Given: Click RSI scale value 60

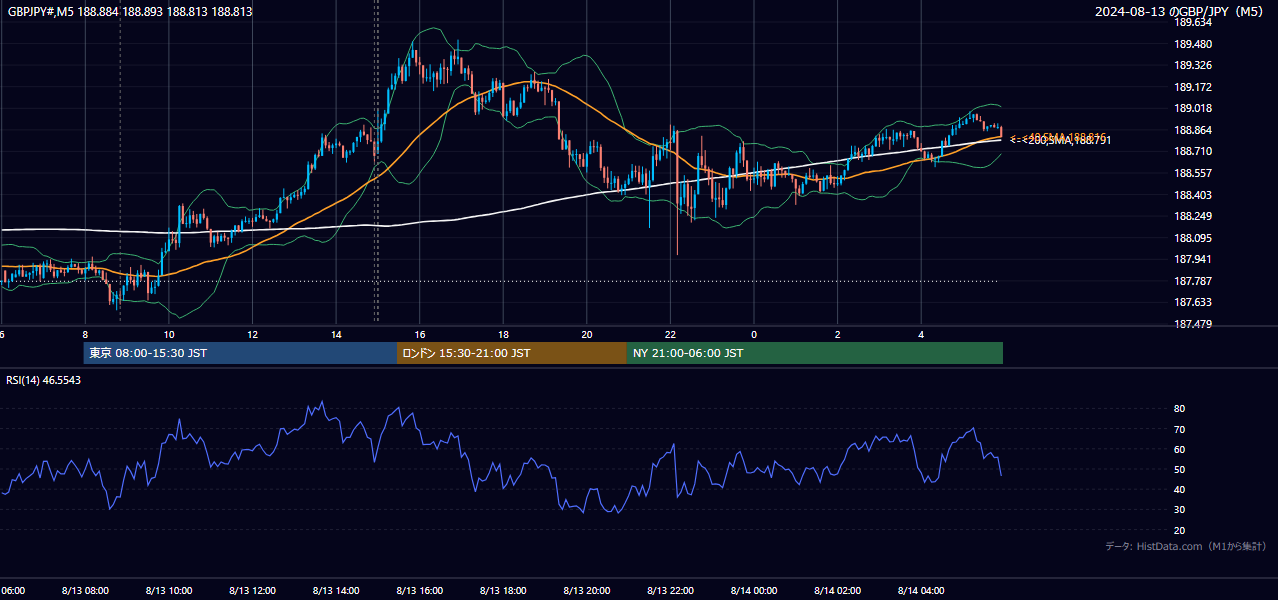Looking at the screenshot, I should (x=1179, y=449).
